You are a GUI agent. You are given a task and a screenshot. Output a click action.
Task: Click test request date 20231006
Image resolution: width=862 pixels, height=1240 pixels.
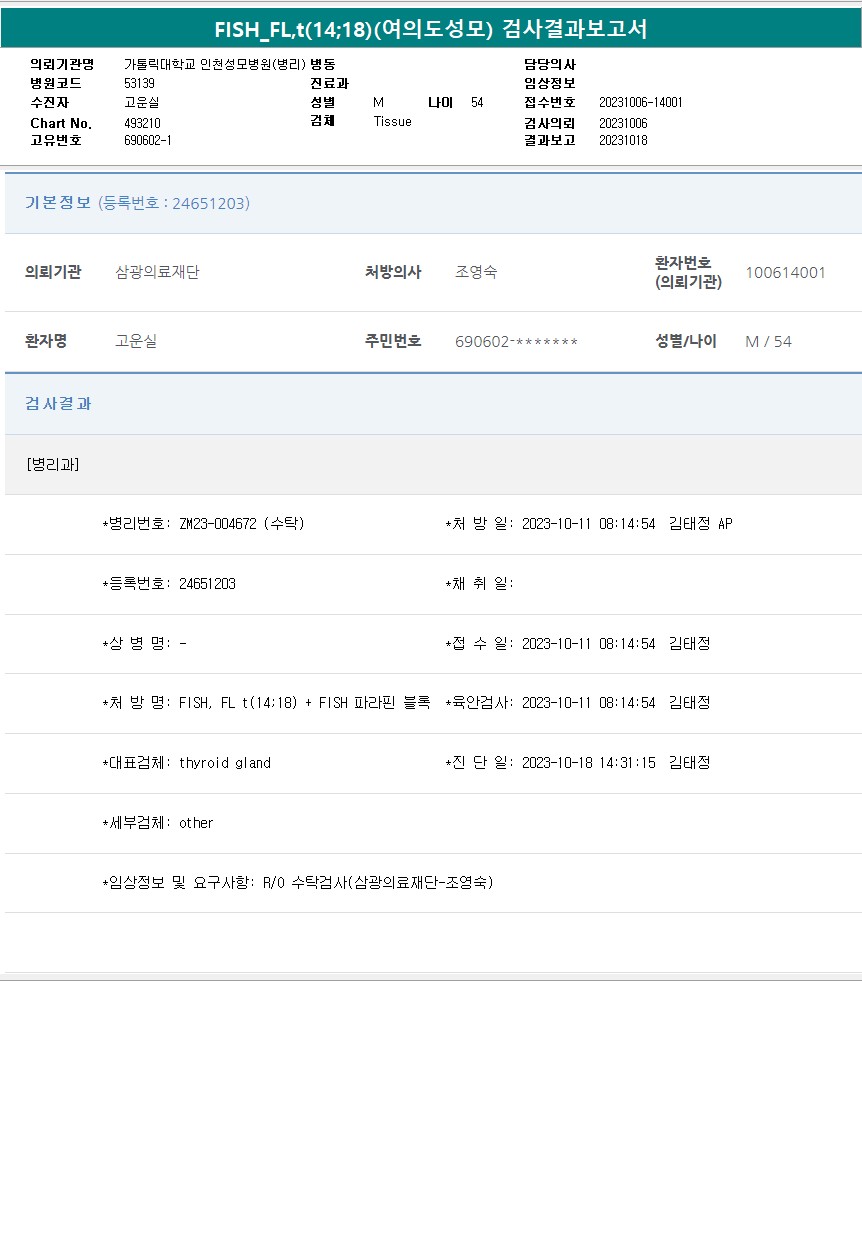623,123
